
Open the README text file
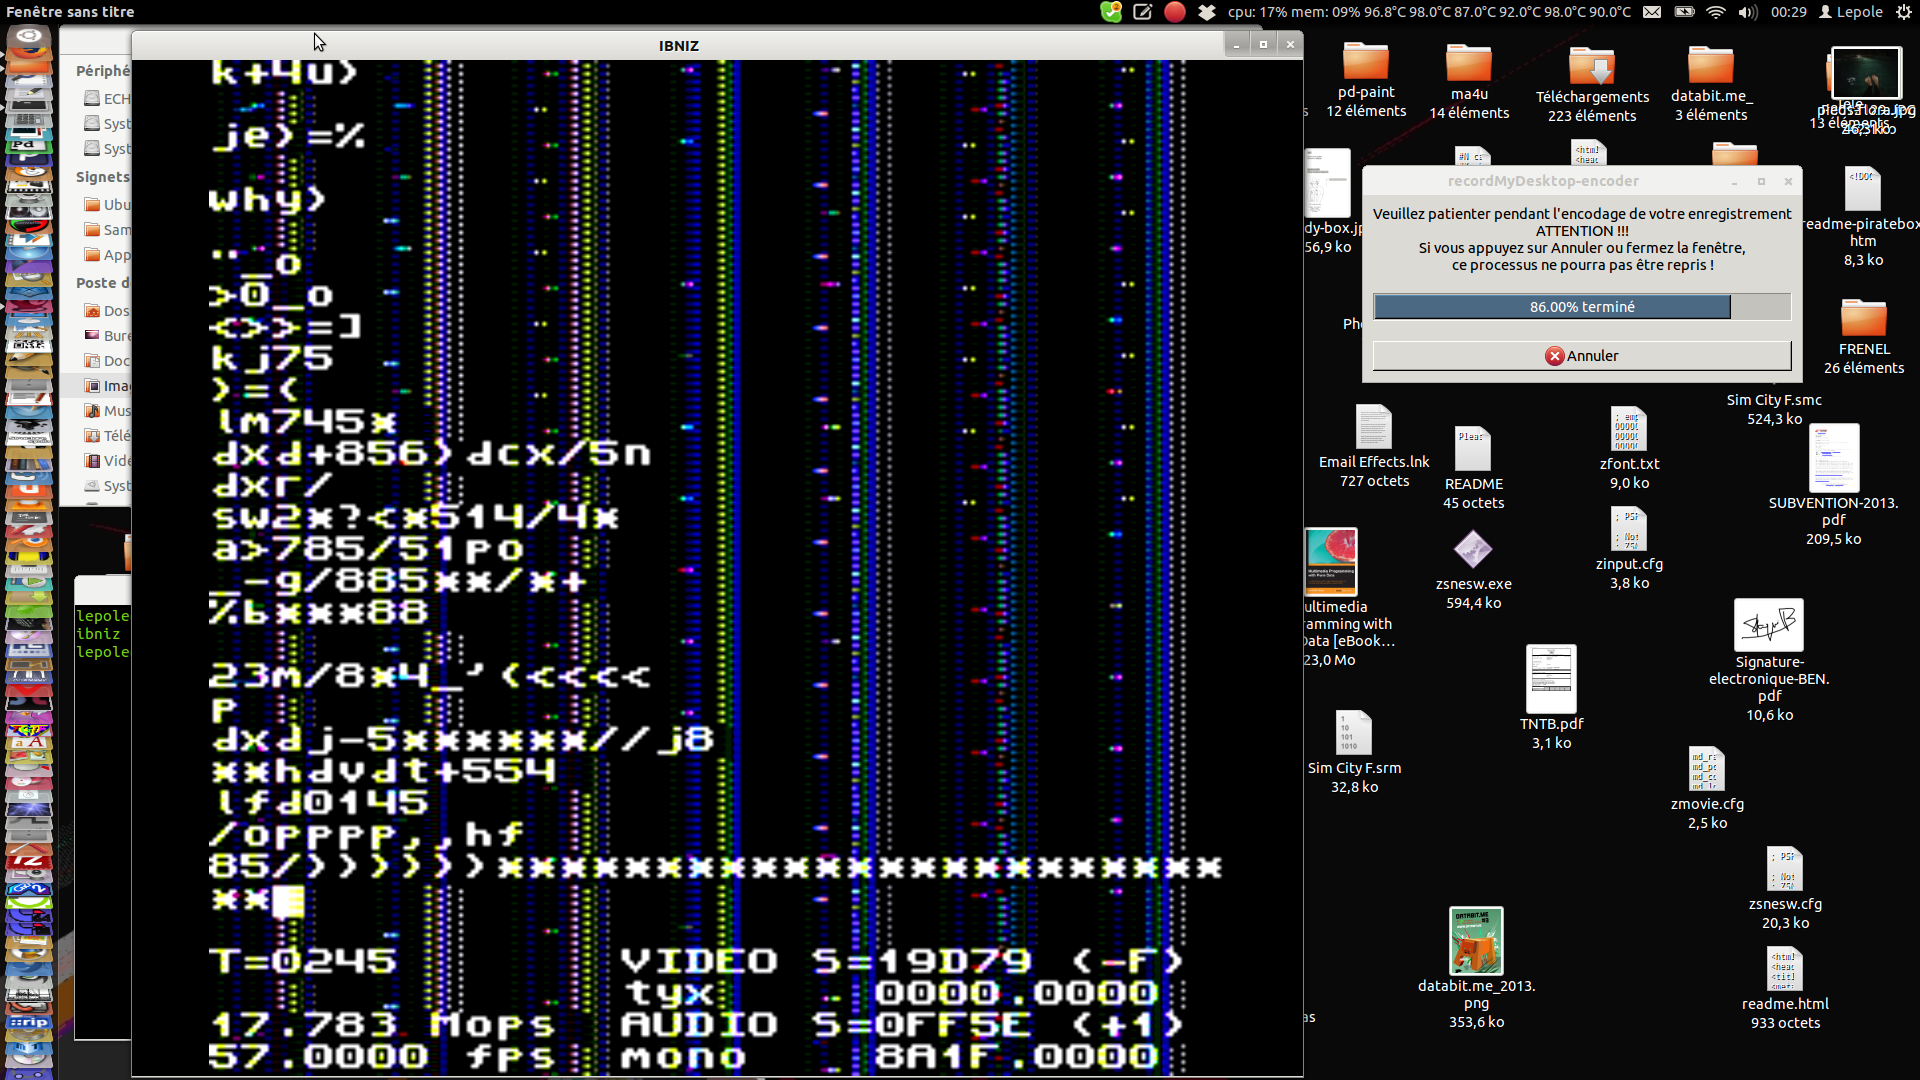(1473, 449)
